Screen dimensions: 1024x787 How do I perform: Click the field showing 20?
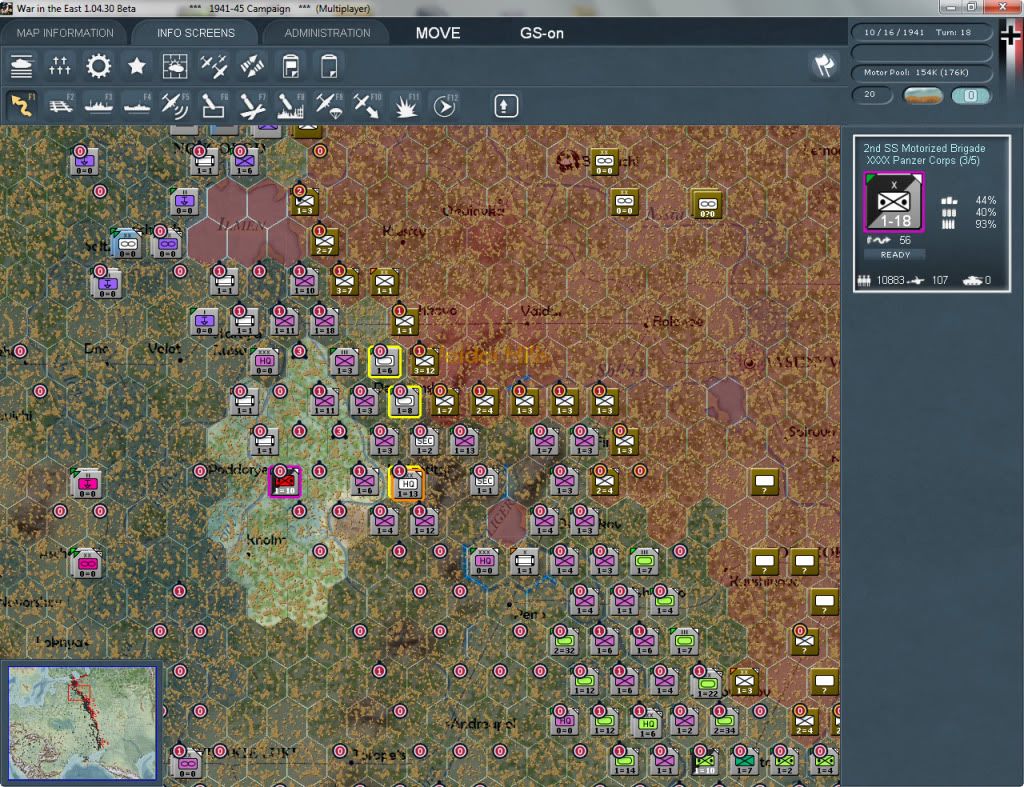click(x=871, y=95)
